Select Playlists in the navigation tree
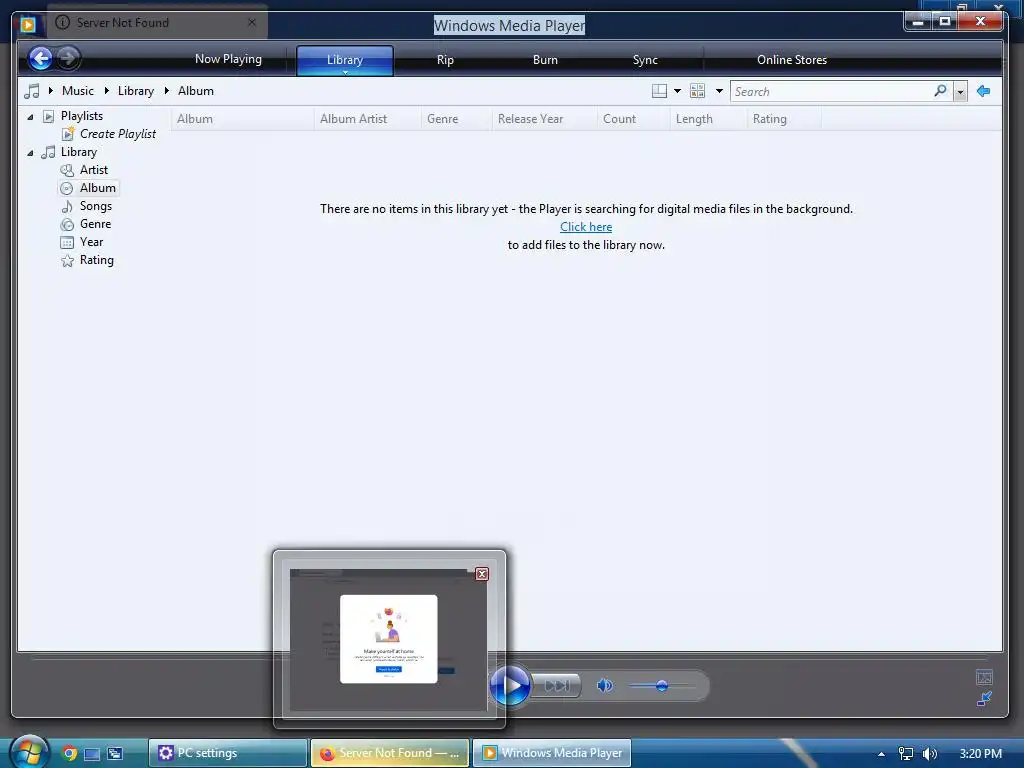The width and height of the screenshot is (1024, 768). pyautogui.click(x=82, y=116)
